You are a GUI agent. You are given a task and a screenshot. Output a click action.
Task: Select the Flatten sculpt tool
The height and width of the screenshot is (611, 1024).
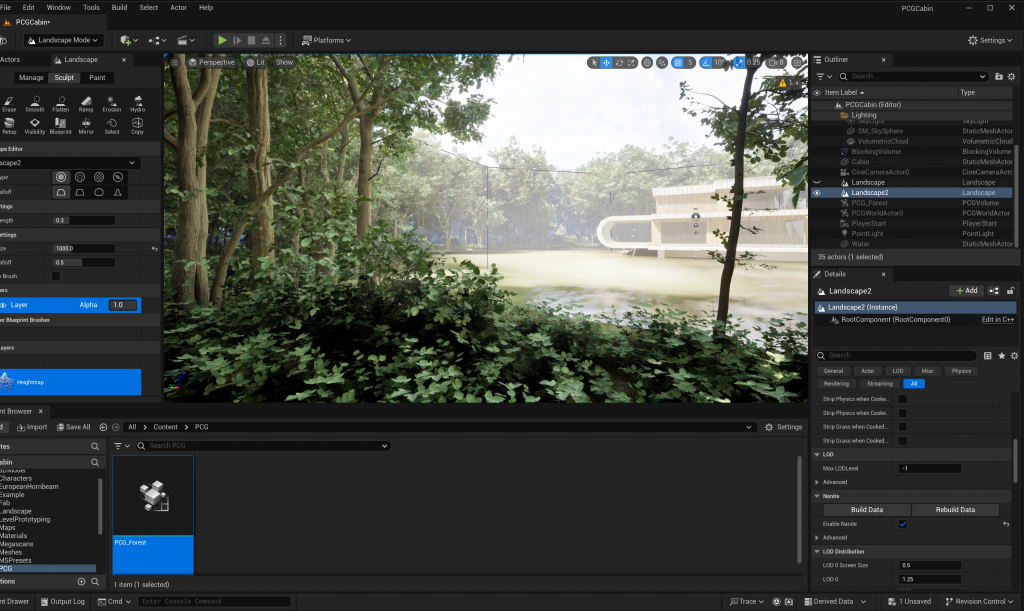click(60, 103)
